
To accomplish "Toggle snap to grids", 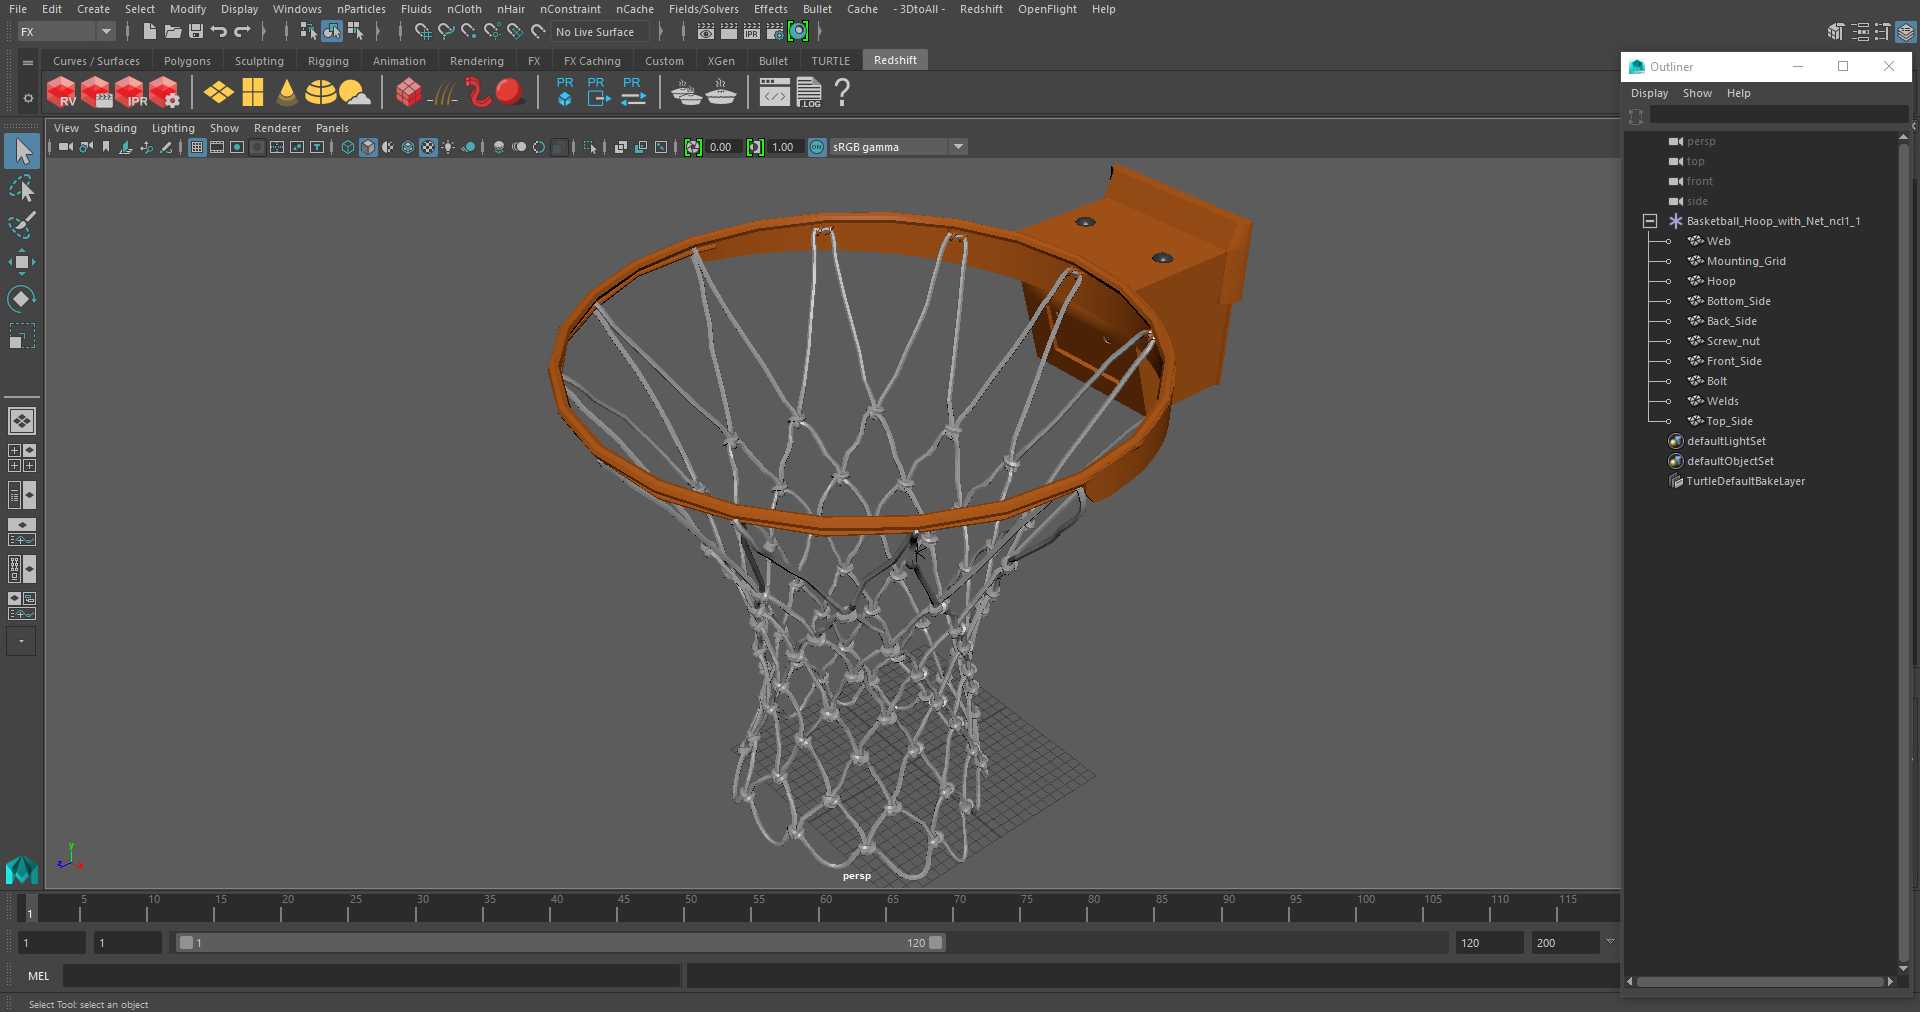I will (423, 32).
